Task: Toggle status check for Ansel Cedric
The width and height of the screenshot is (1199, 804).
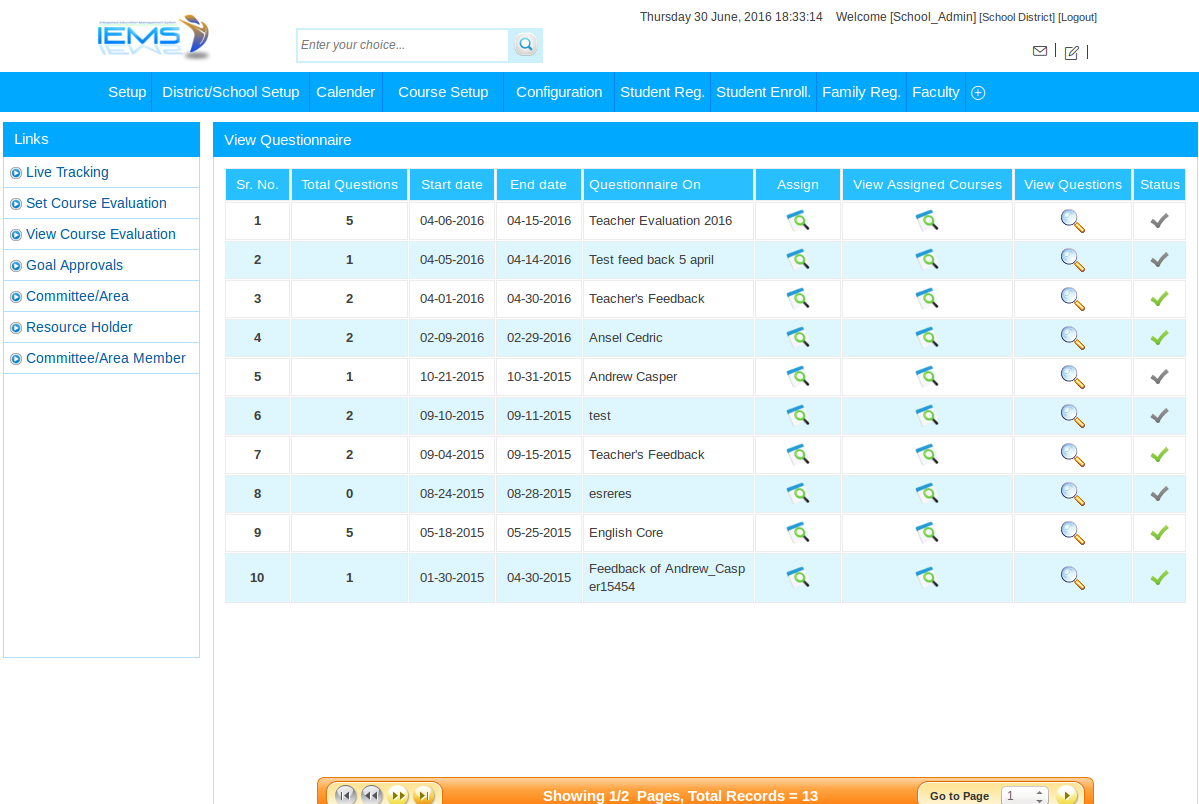Action: coord(1159,338)
